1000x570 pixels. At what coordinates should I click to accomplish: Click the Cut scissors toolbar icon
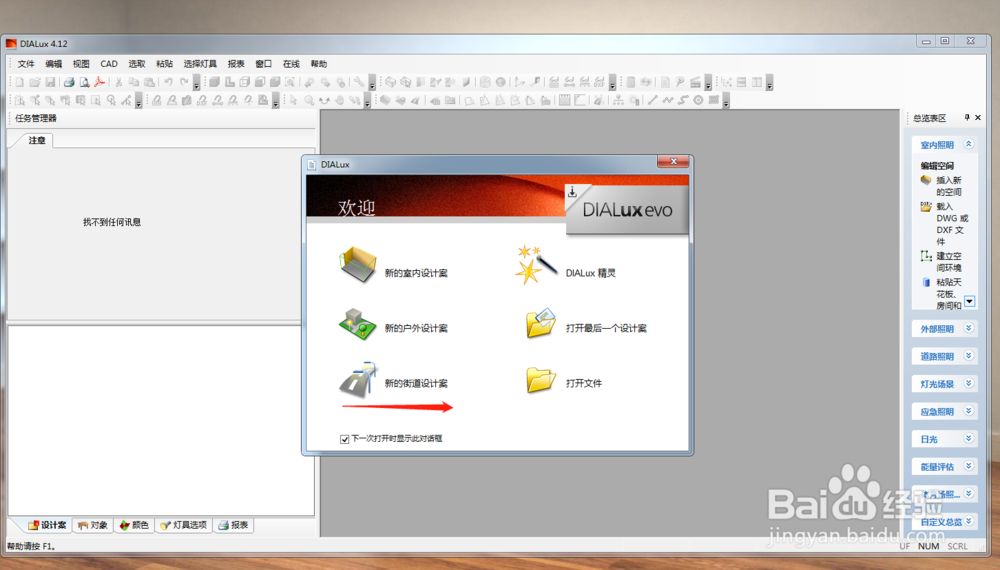click(x=119, y=82)
